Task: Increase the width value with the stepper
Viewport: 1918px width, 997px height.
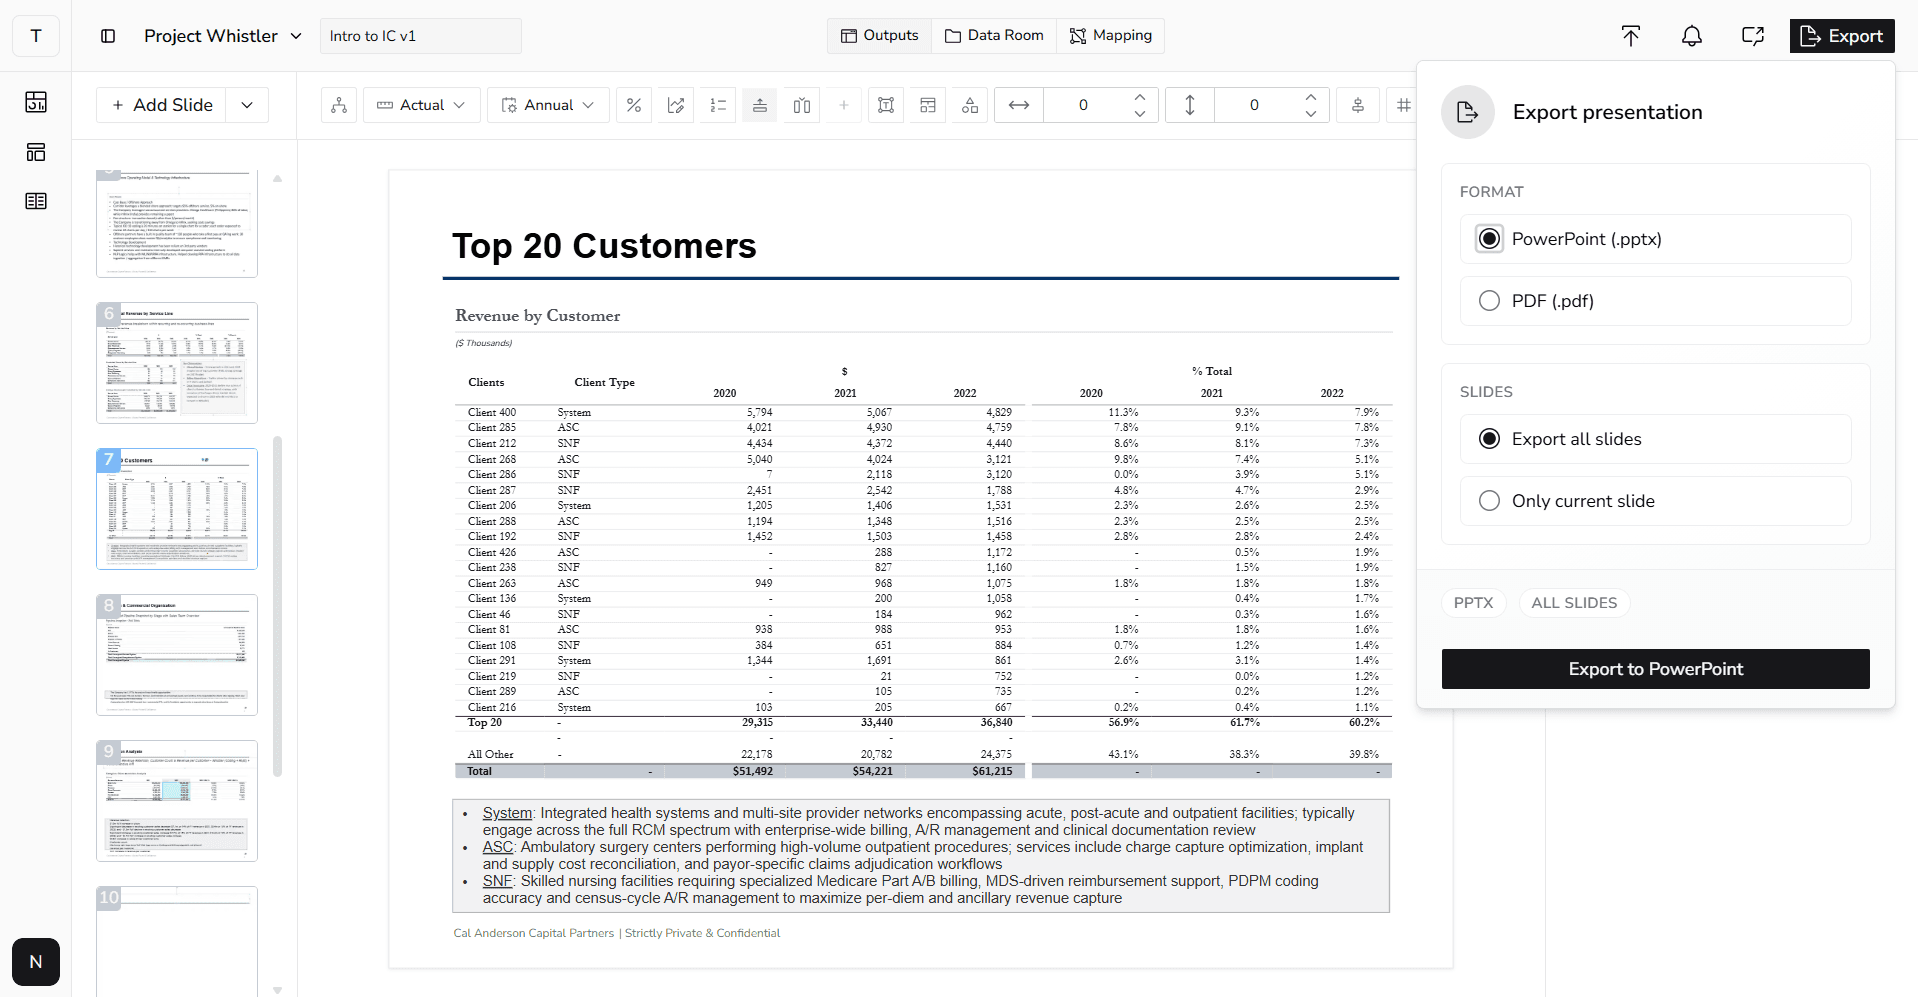Action: pos(1139,97)
